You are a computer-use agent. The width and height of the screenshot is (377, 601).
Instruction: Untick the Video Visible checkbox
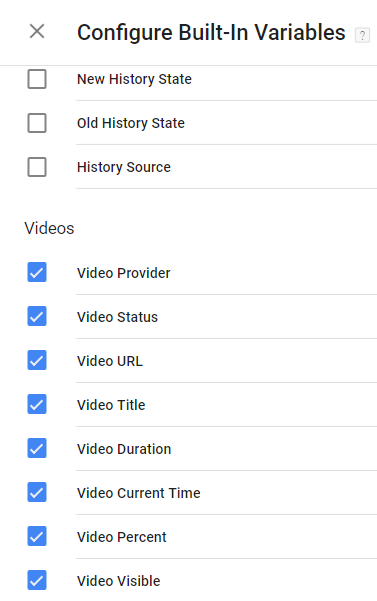37,580
